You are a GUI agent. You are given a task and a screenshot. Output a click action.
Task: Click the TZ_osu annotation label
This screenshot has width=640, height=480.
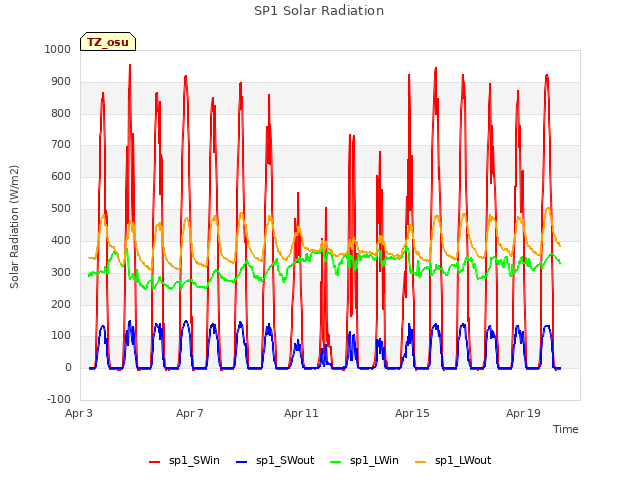pyautogui.click(x=108, y=42)
